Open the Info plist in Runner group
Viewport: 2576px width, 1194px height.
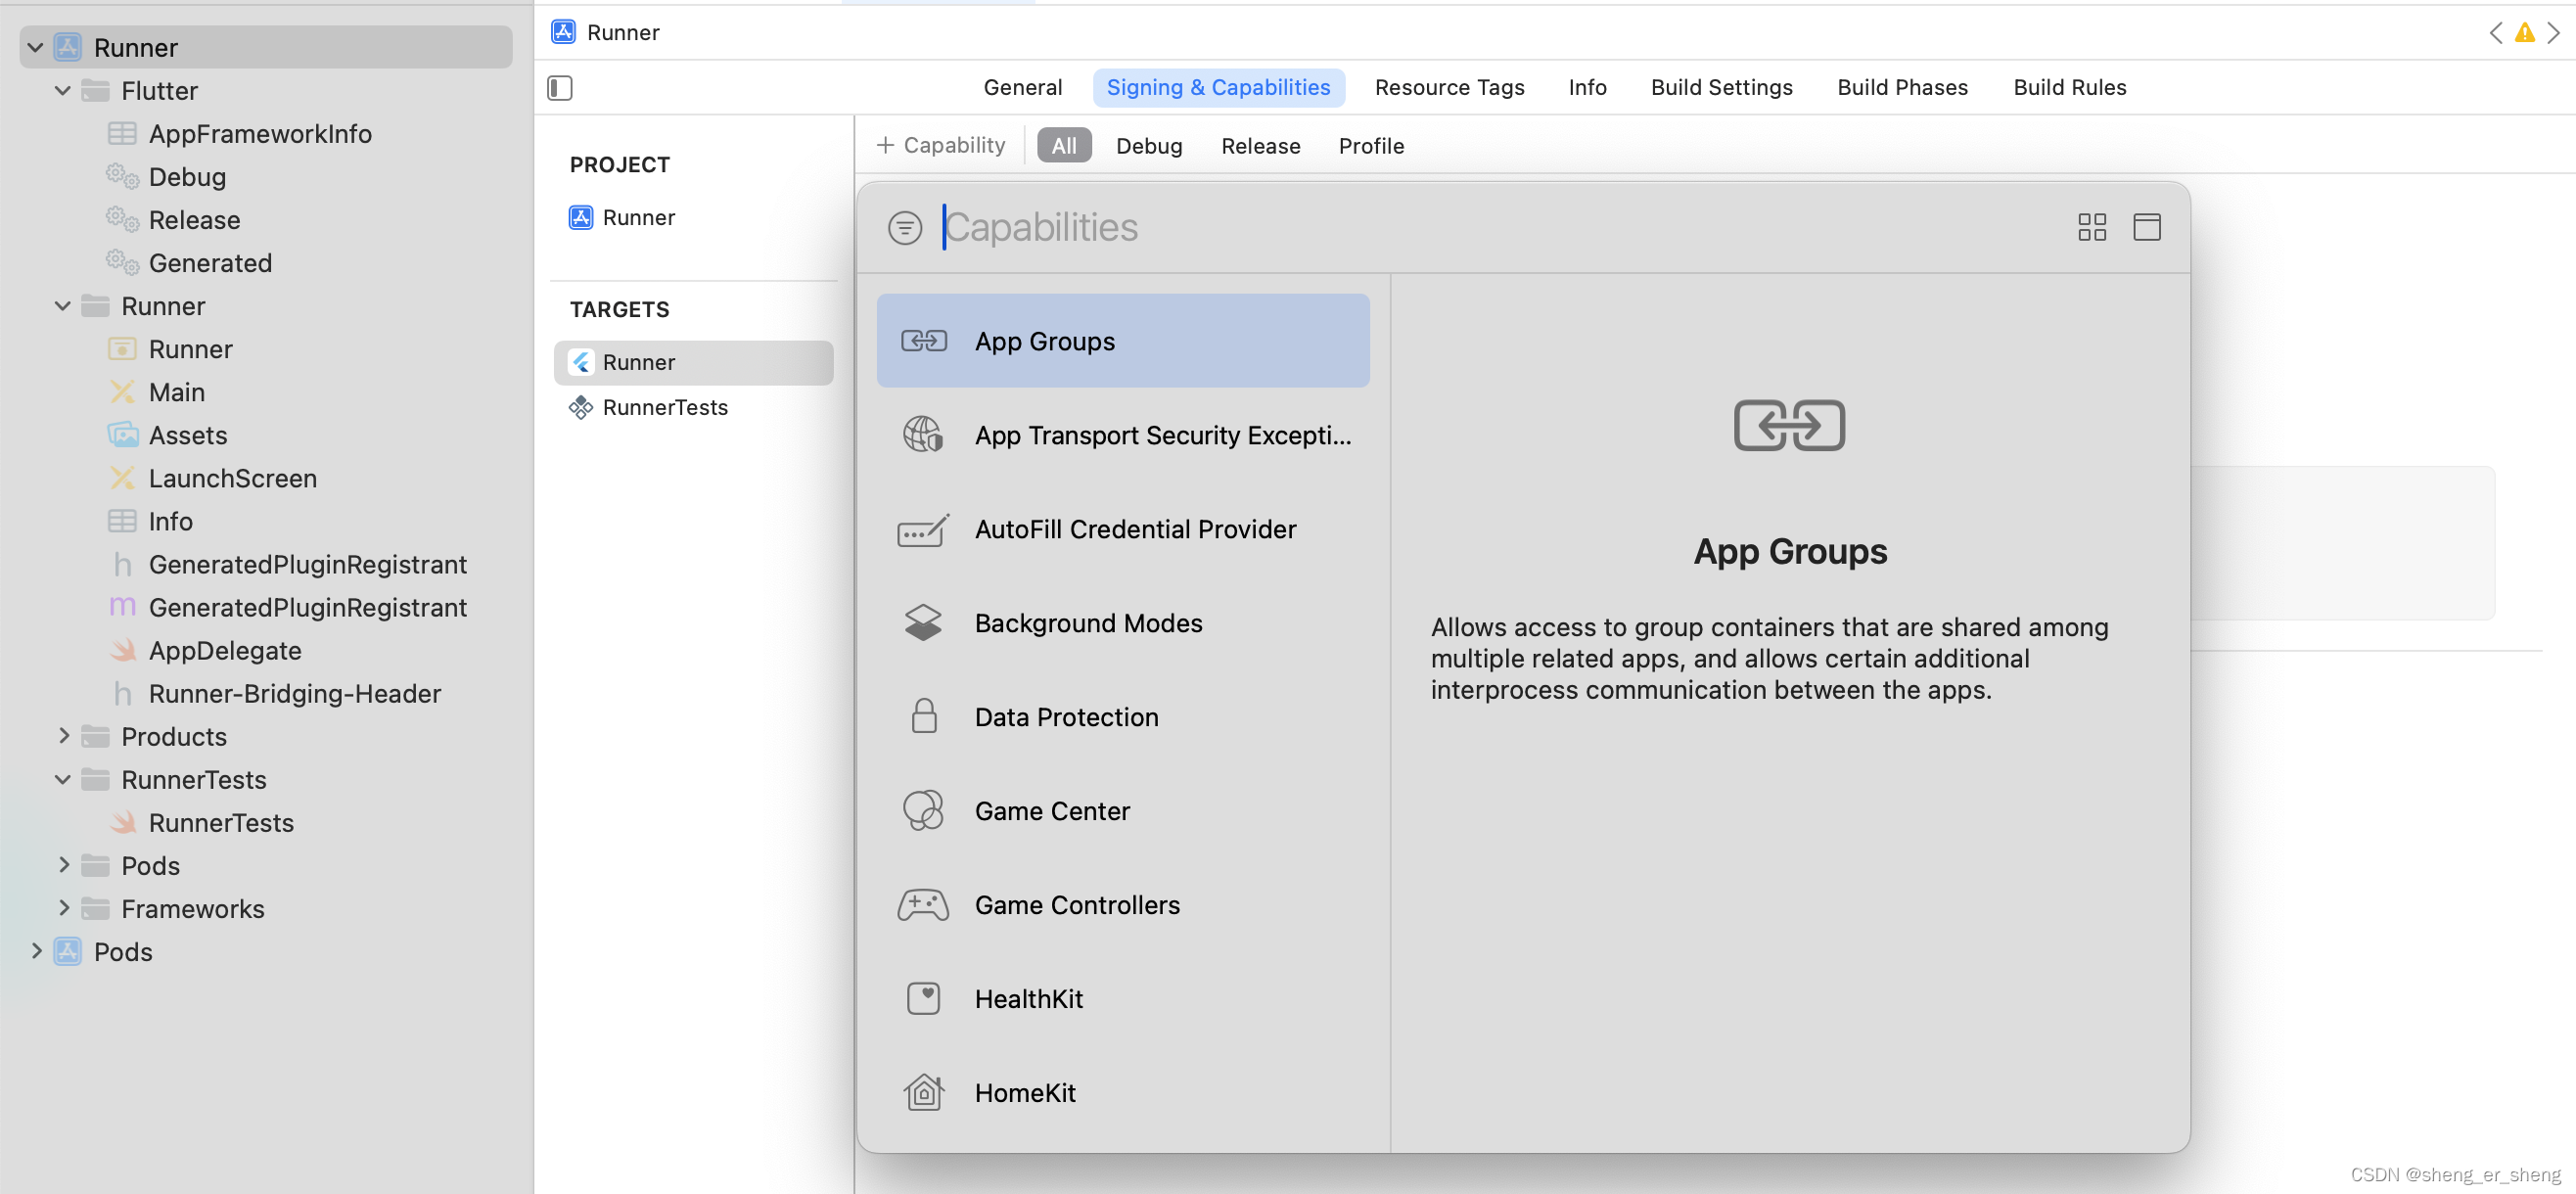pos(170,522)
